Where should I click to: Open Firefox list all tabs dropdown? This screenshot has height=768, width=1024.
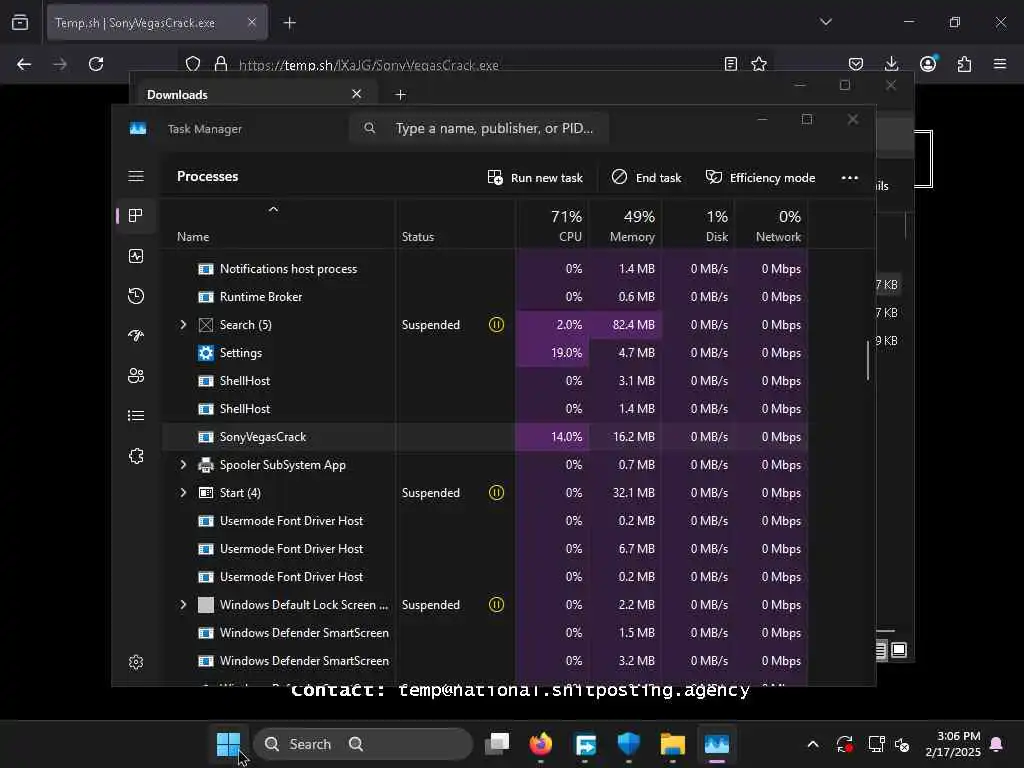point(826,22)
